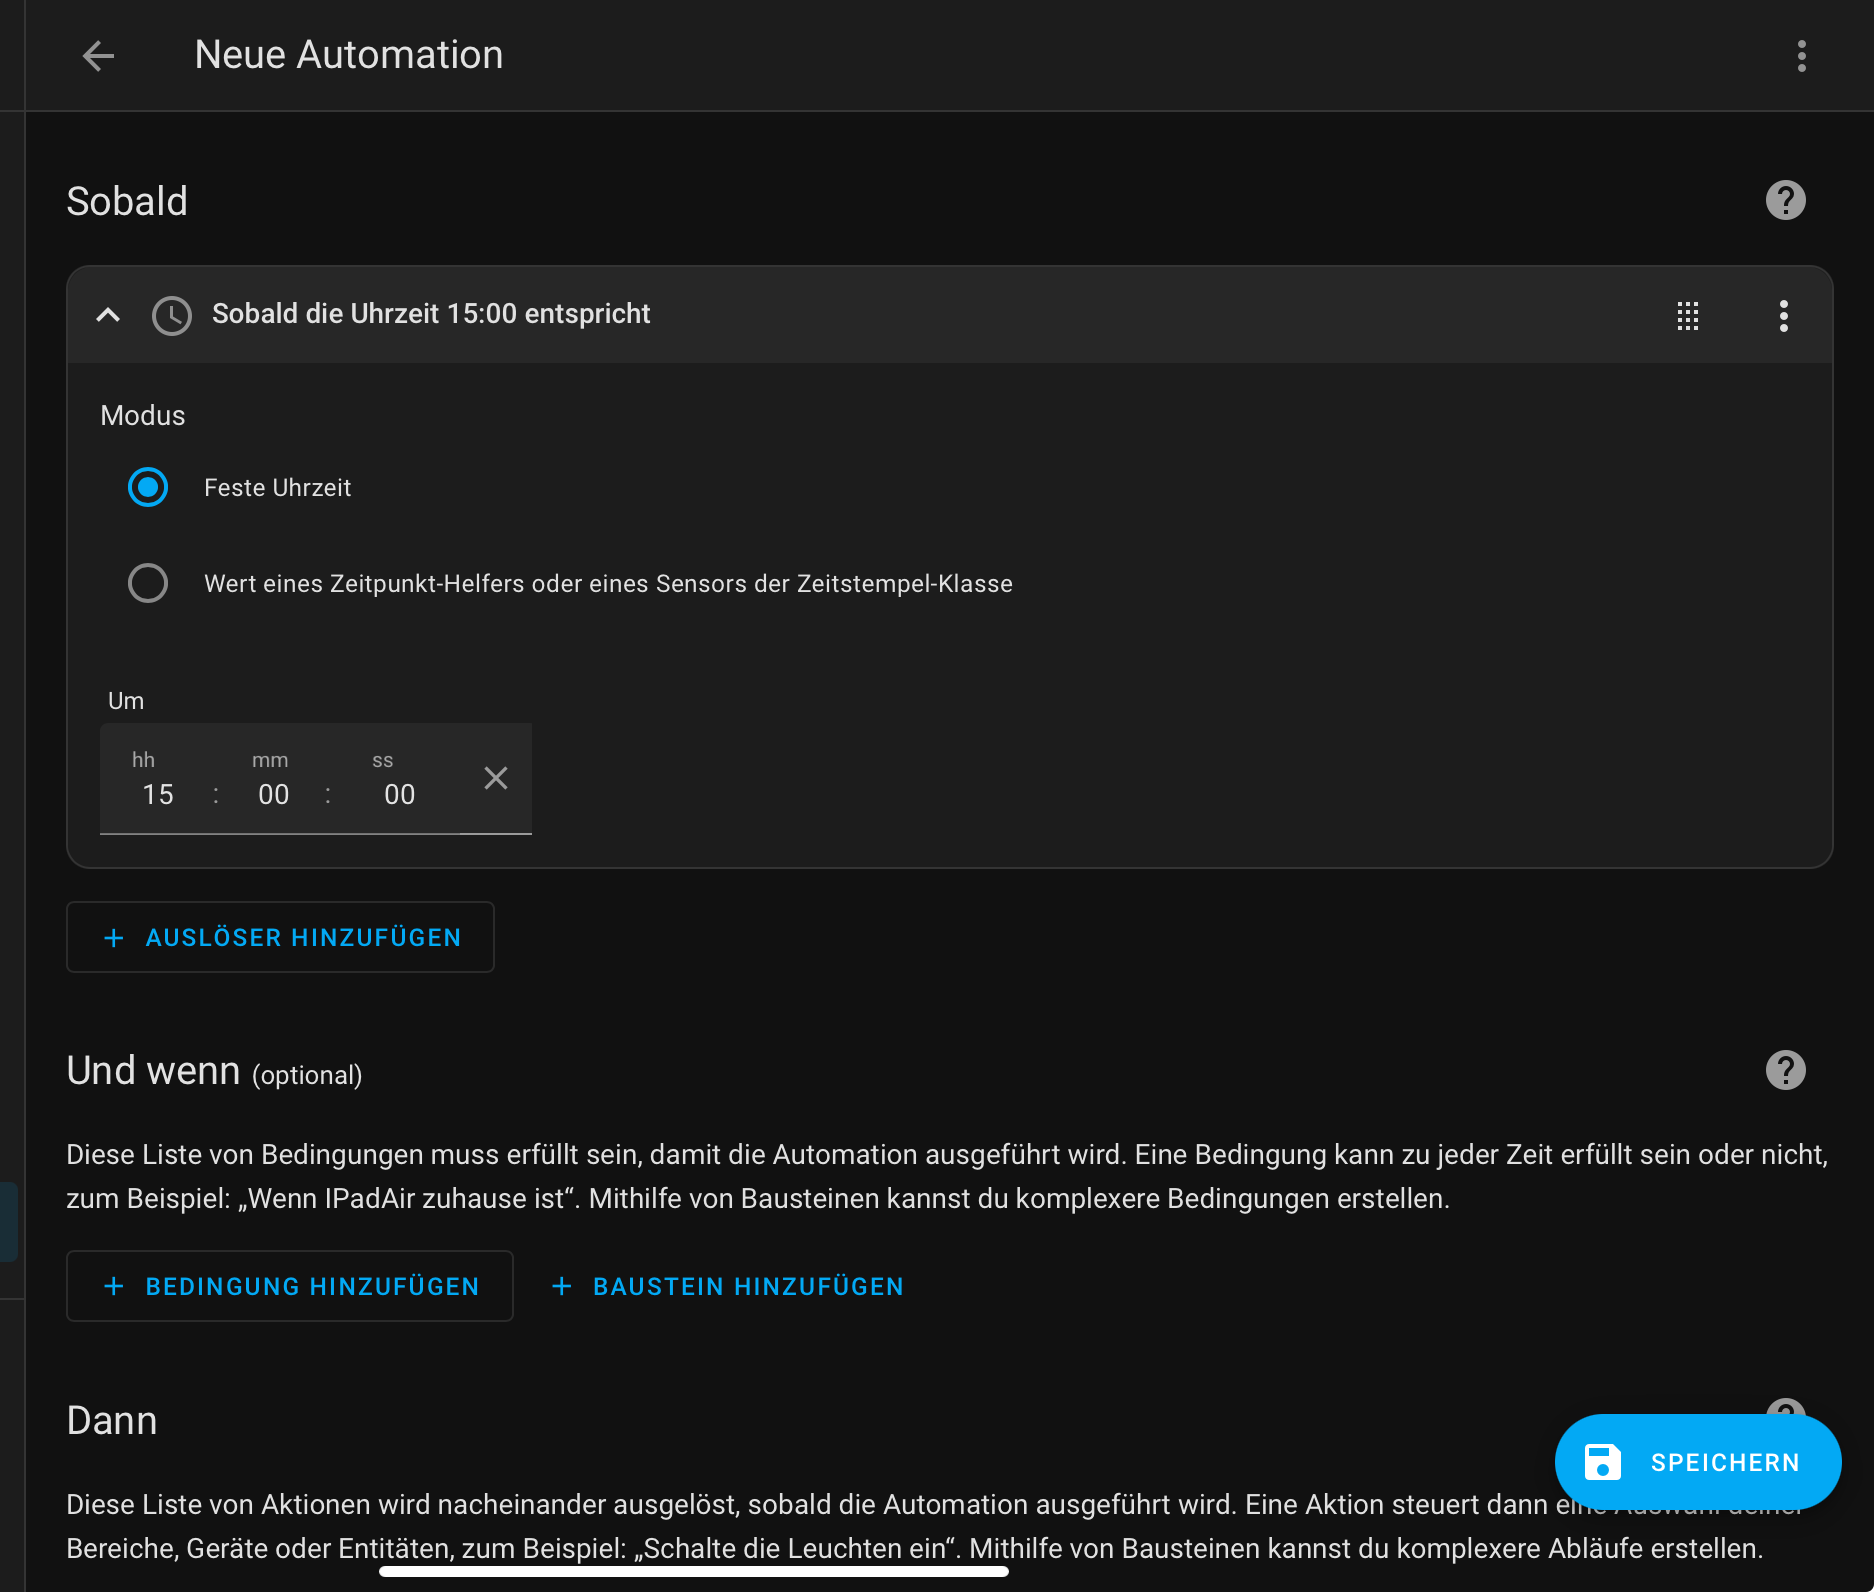
Task: Click the clock icon of the trigger
Action: tap(171, 315)
